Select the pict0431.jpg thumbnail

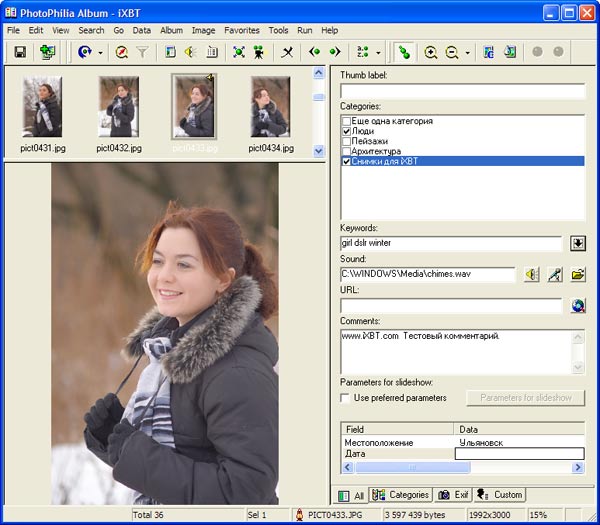pyautogui.click(x=42, y=107)
